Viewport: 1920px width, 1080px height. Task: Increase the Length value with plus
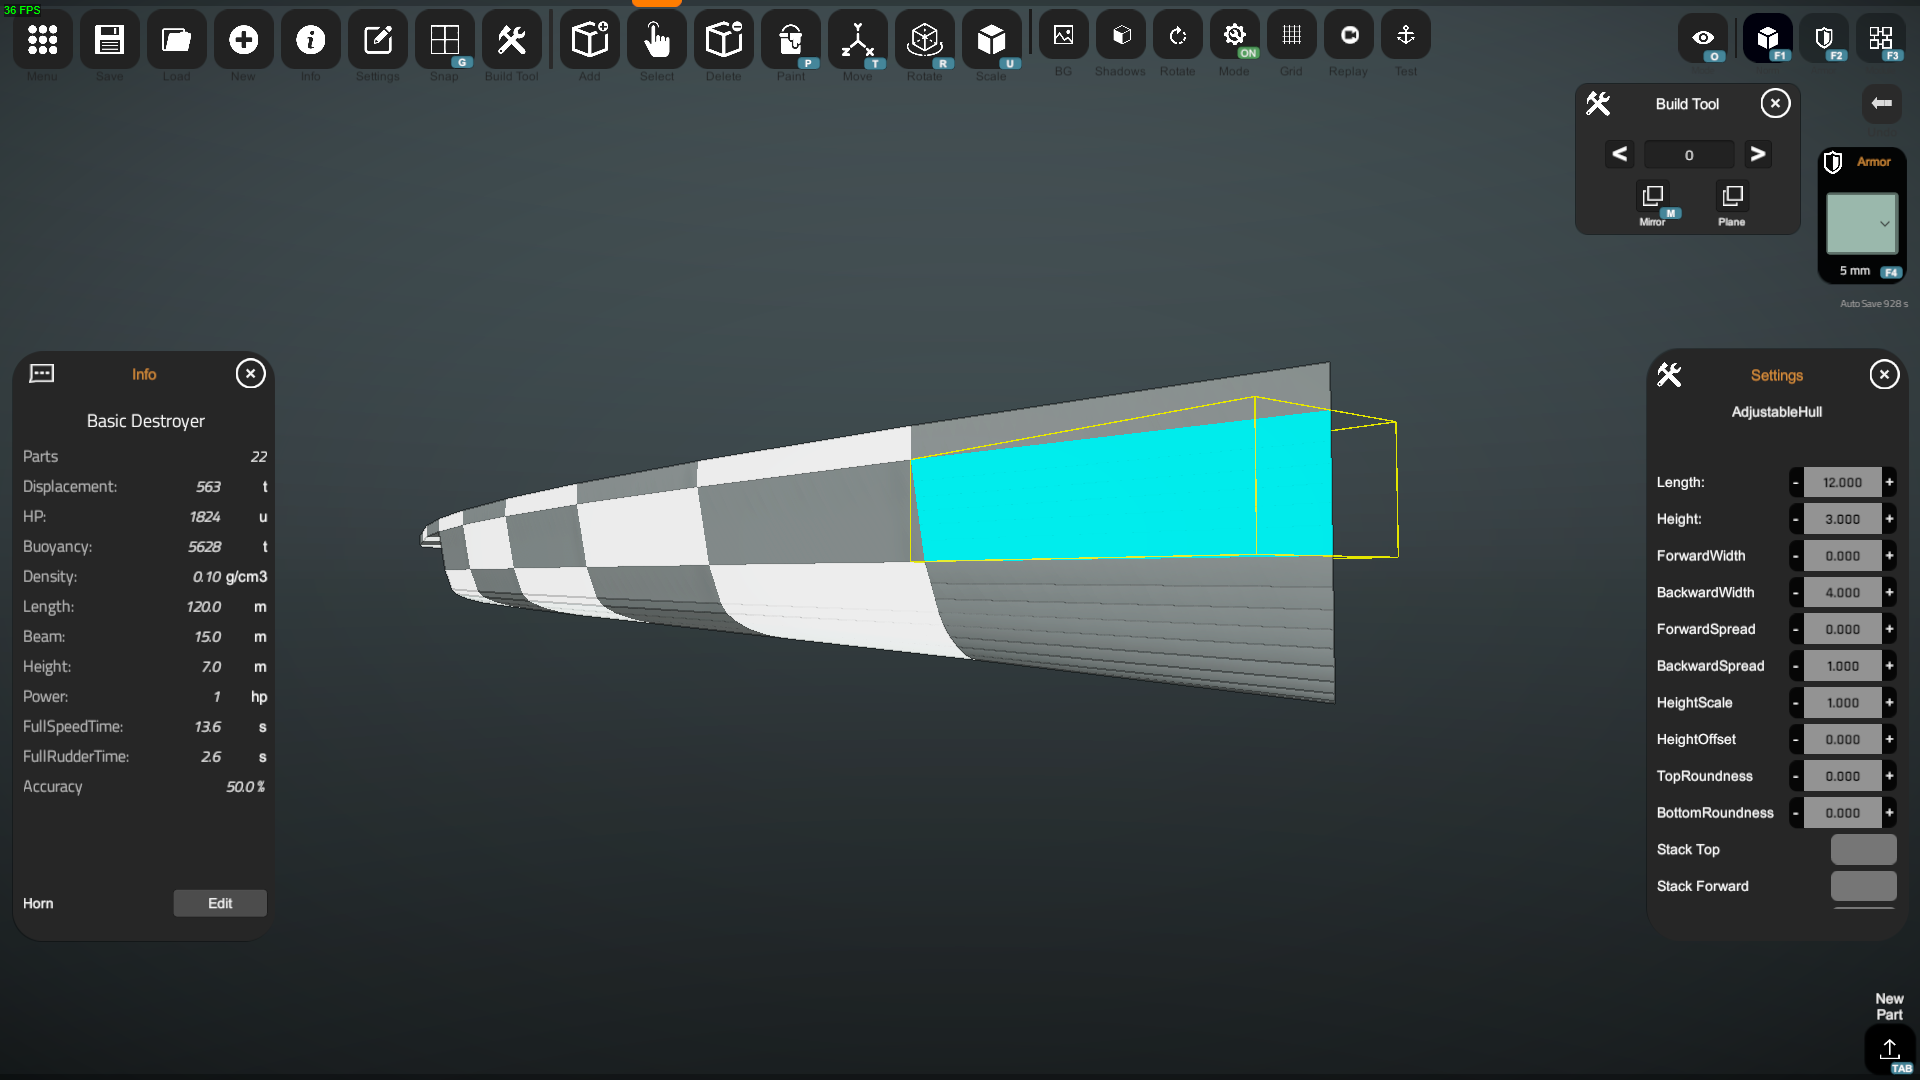coord(1889,482)
